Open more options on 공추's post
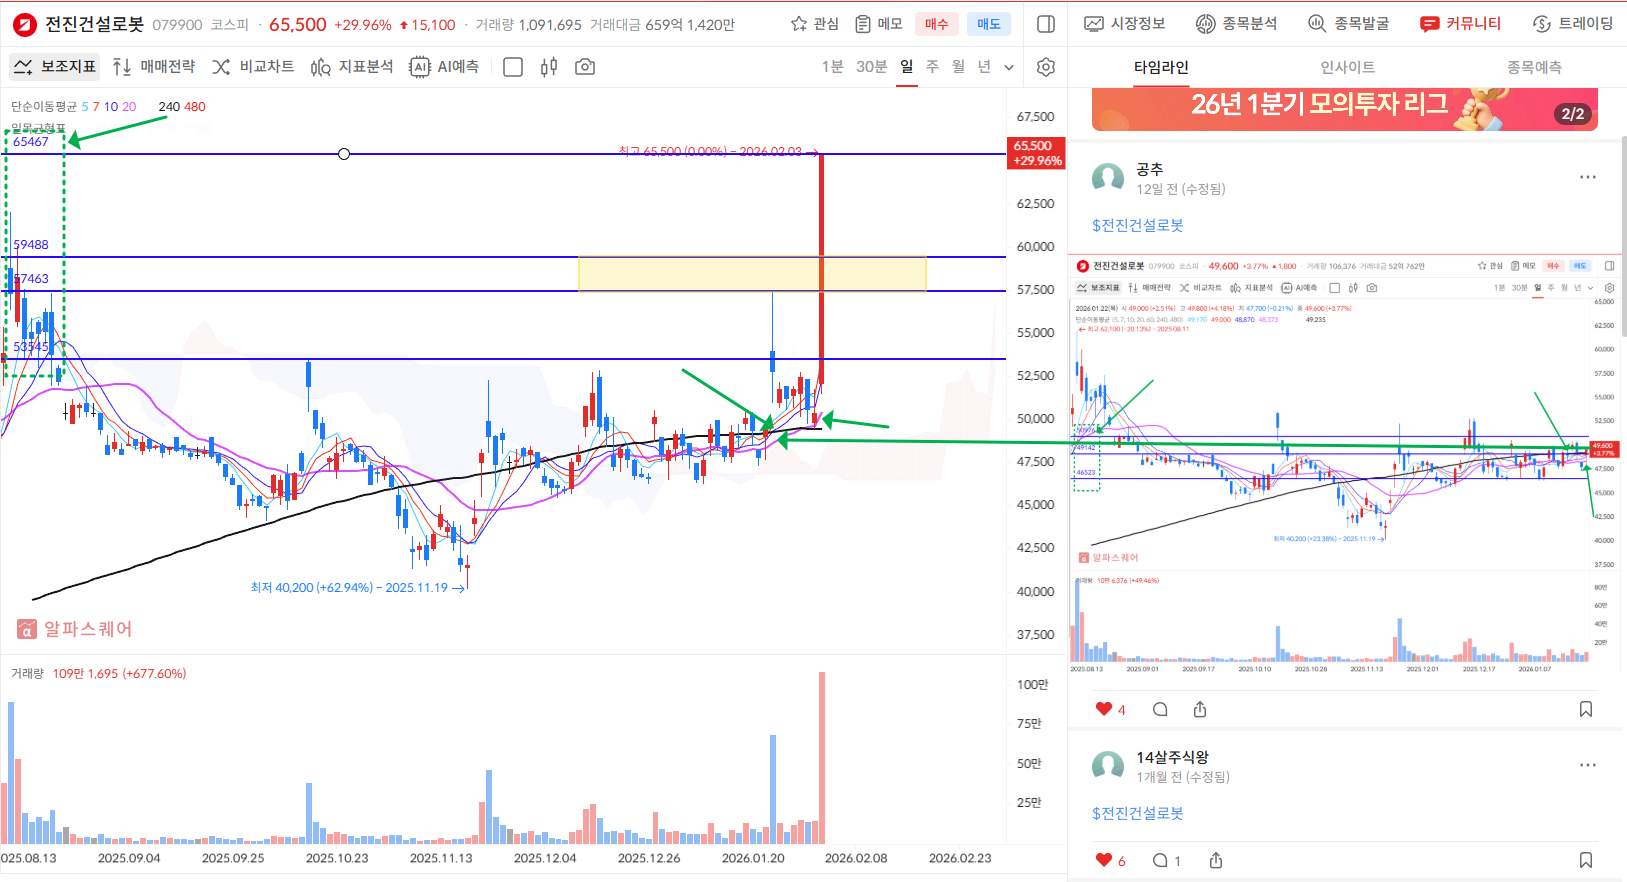1627x882 pixels. pyautogui.click(x=1588, y=177)
